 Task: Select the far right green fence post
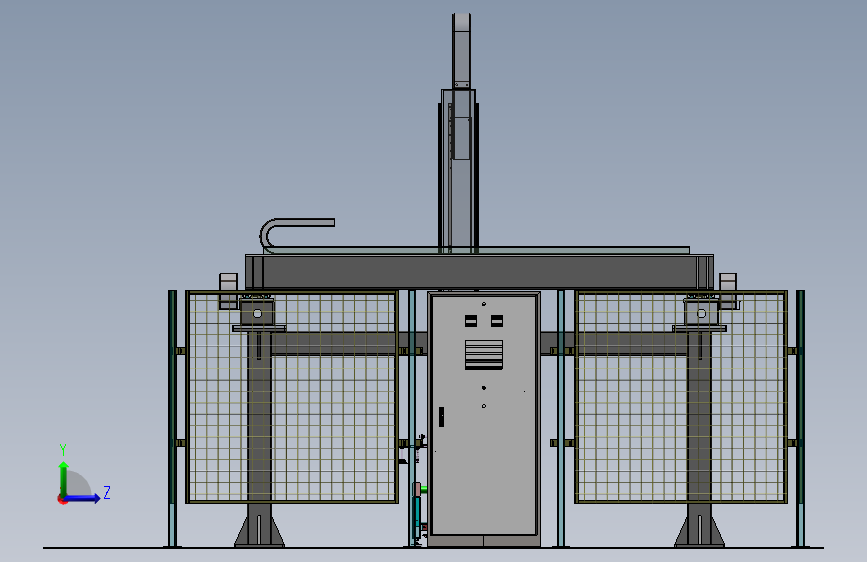pos(800,419)
